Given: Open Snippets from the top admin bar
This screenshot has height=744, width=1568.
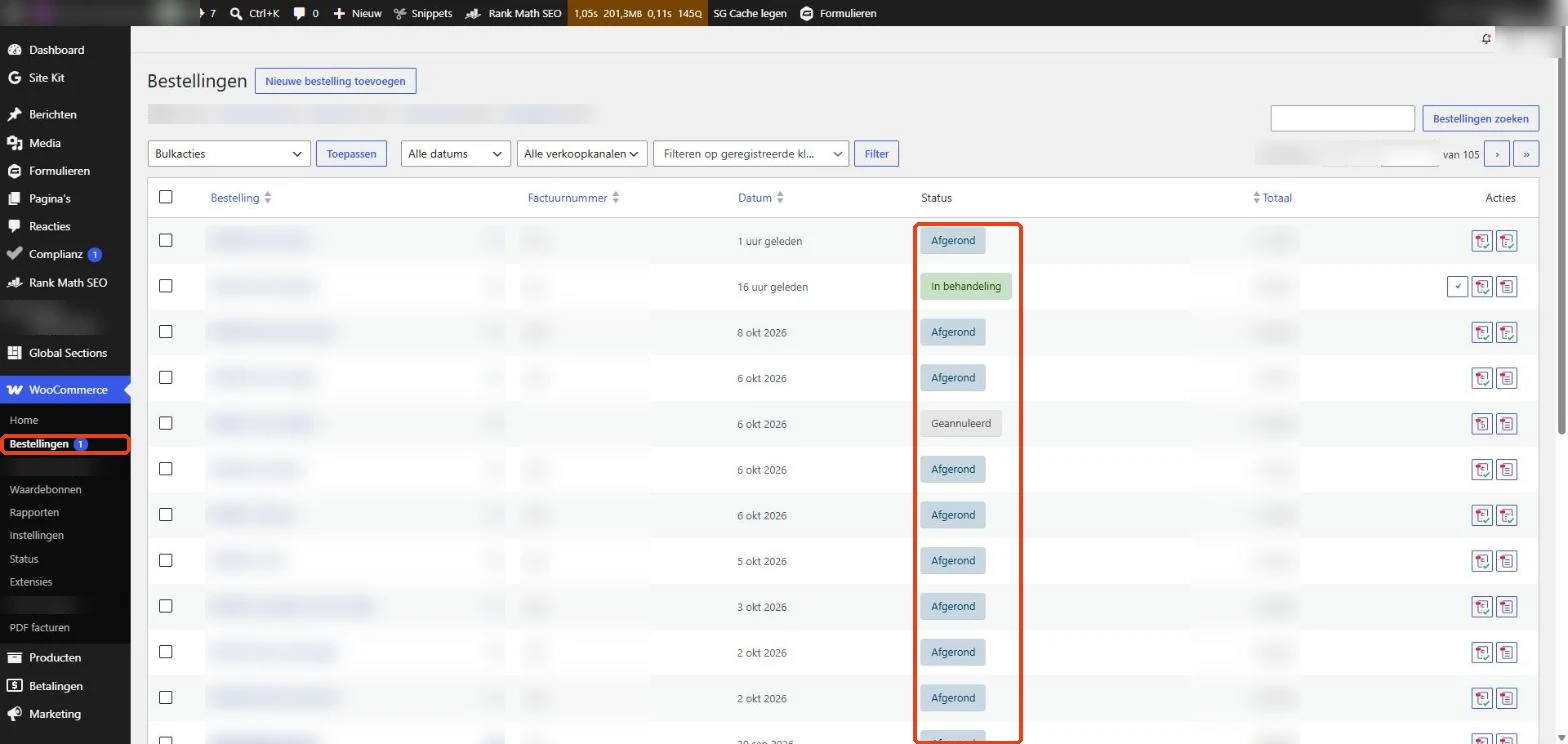Looking at the screenshot, I should [x=423, y=14].
